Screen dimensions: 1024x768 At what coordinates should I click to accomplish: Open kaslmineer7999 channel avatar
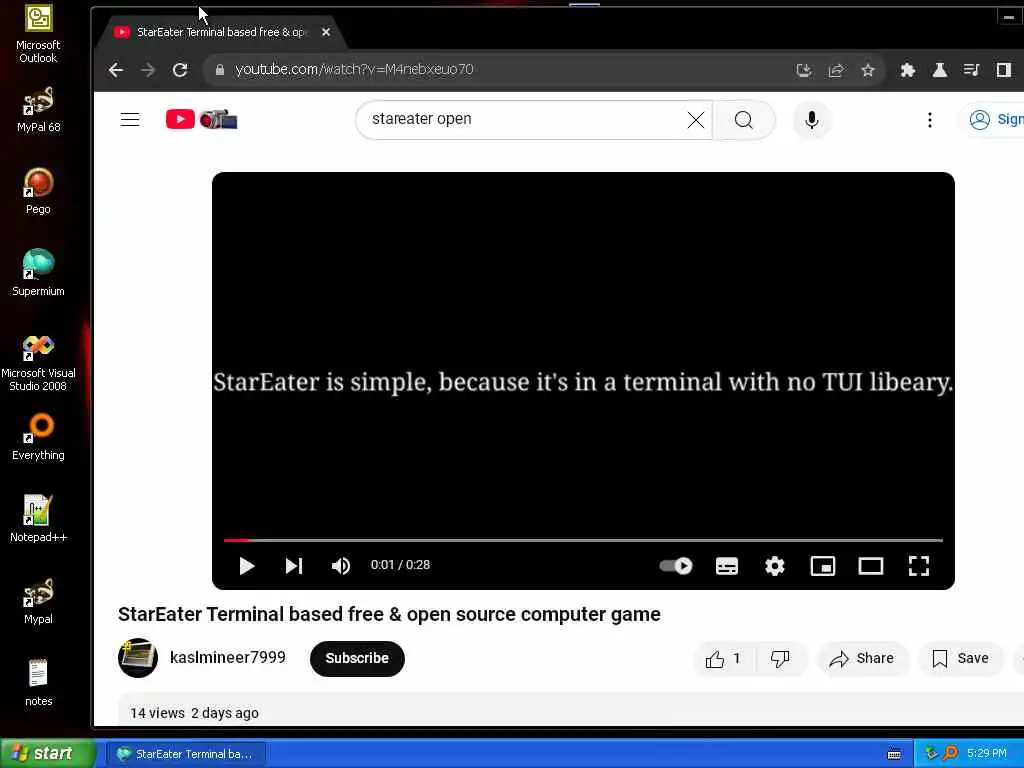click(x=138, y=658)
